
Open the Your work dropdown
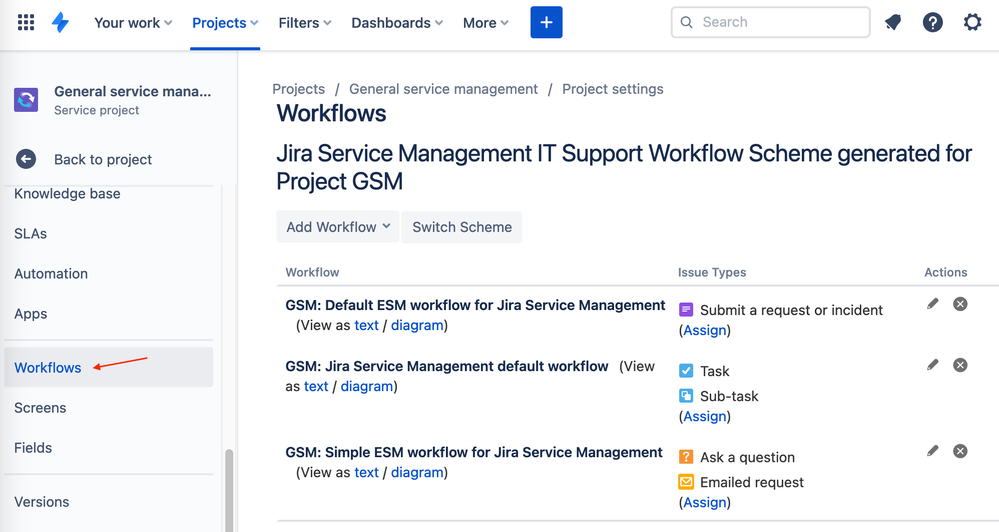pos(133,23)
